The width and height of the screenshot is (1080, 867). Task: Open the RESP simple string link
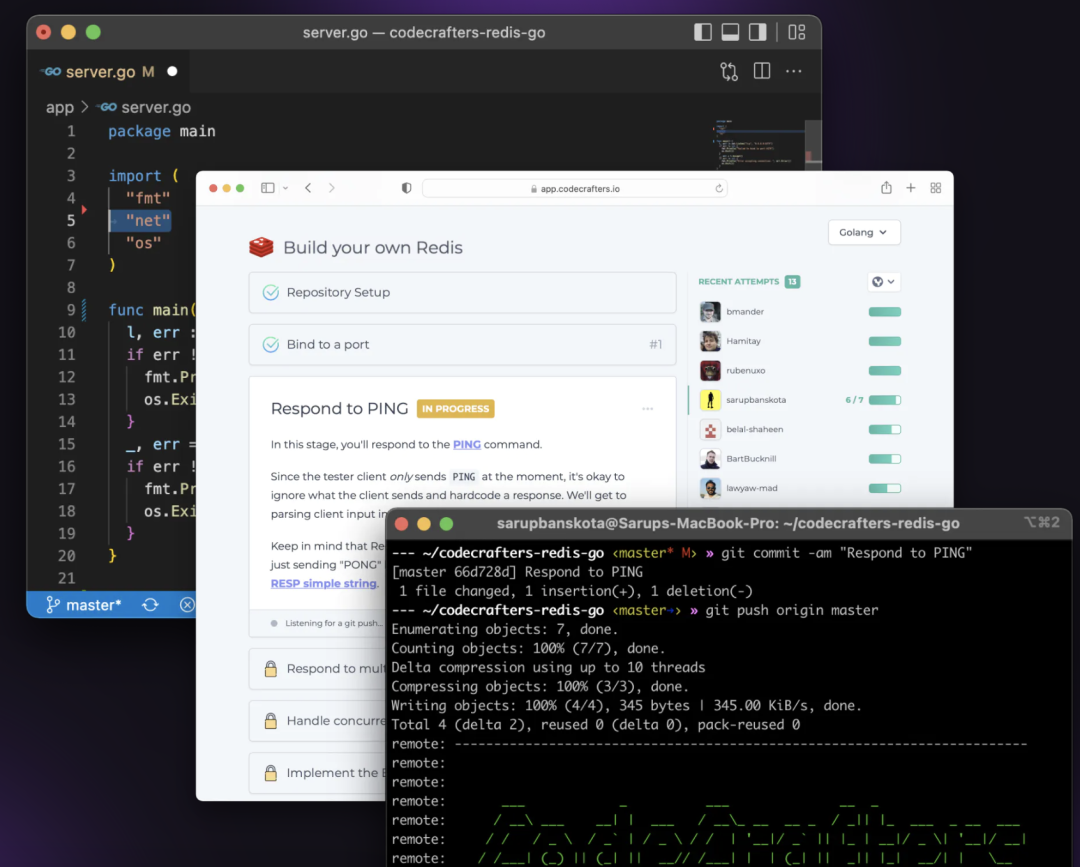pos(324,583)
